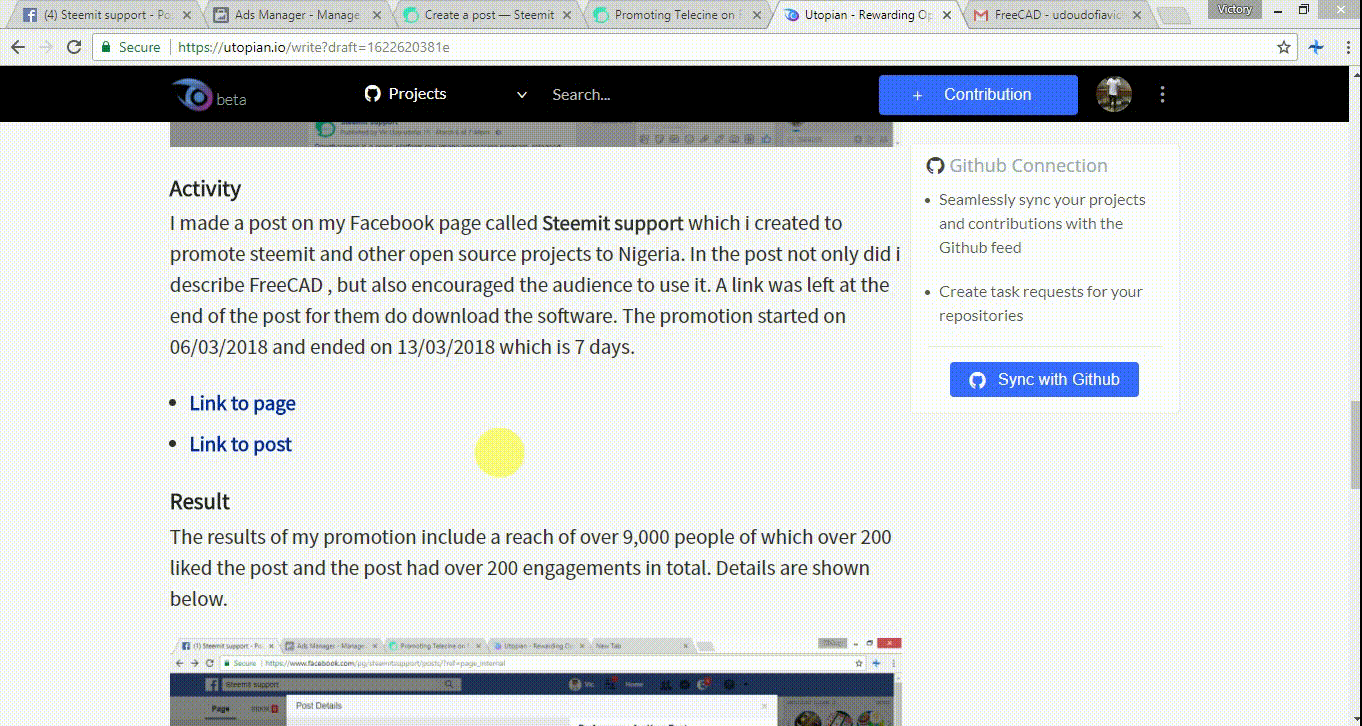Close the Create a post Steemit tab
The width and height of the screenshot is (1362, 726).
point(567,15)
